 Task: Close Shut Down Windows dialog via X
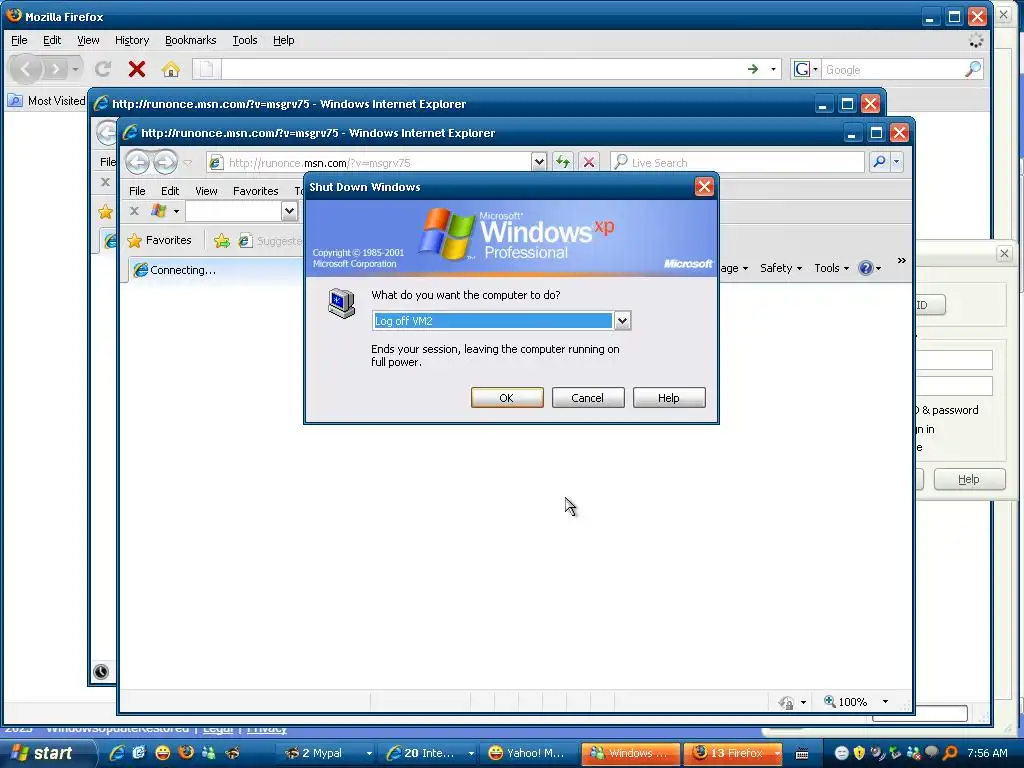[x=704, y=187]
